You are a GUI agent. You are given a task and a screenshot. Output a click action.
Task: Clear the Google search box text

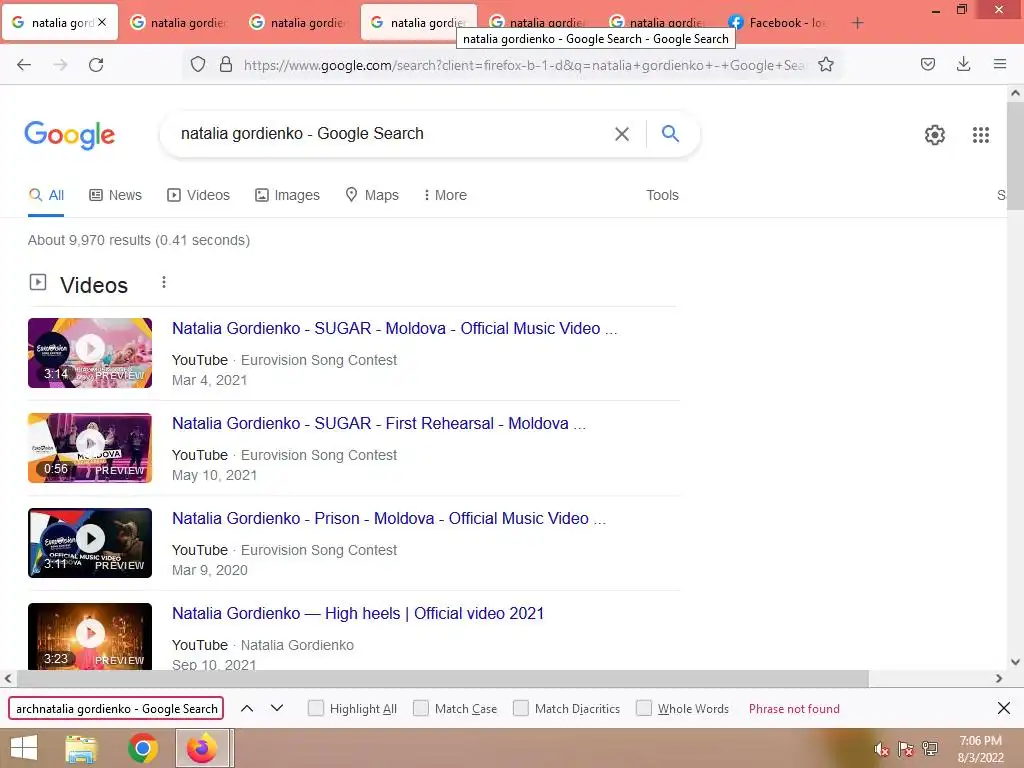point(622,134)
